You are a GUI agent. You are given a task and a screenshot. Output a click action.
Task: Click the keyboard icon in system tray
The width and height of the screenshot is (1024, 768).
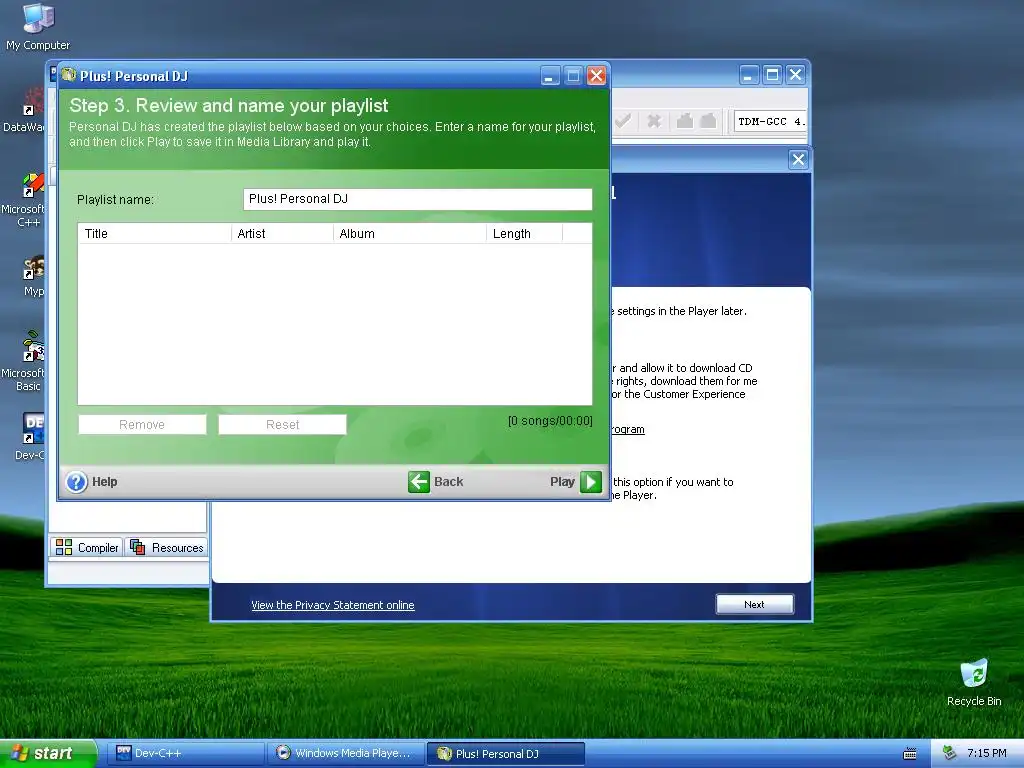tap(909, 754)
